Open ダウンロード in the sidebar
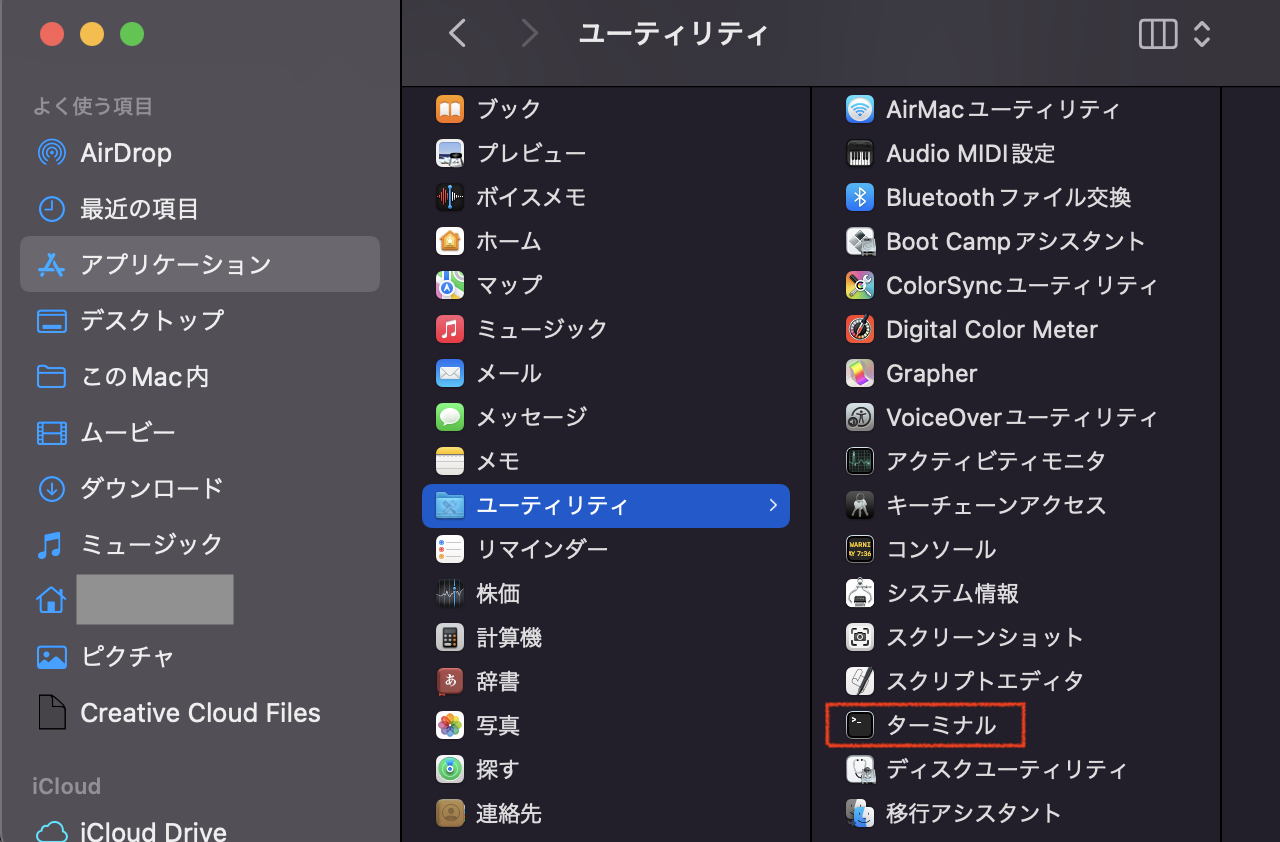 click(x=200, y=489)
